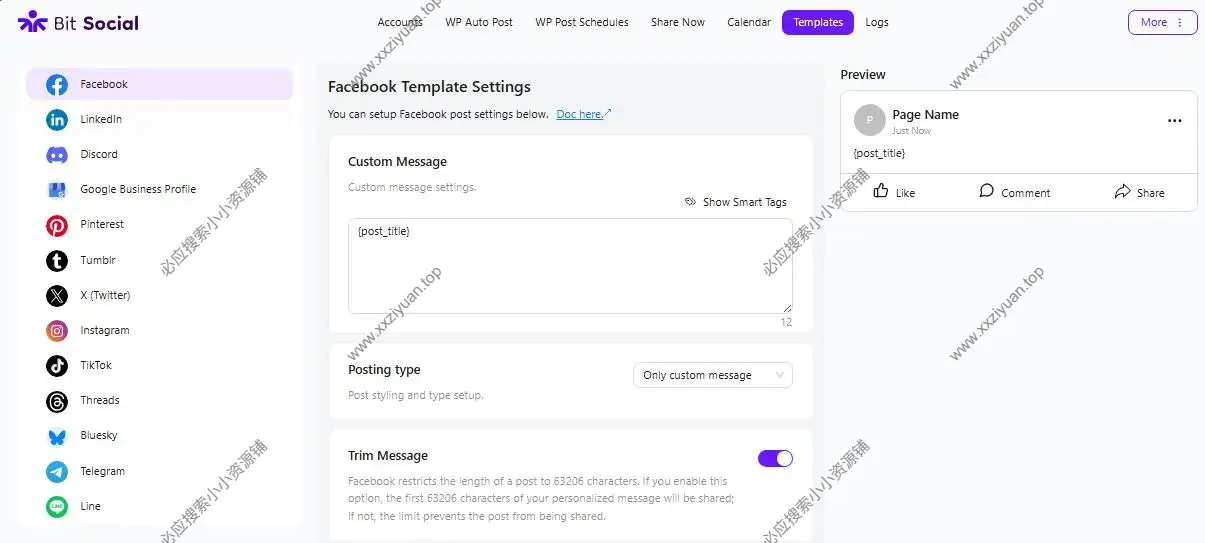This screenshot has height=543, width=1205.
Task: Open the Pinterest icon in sidebar
Action: click(x=57, y=225)
